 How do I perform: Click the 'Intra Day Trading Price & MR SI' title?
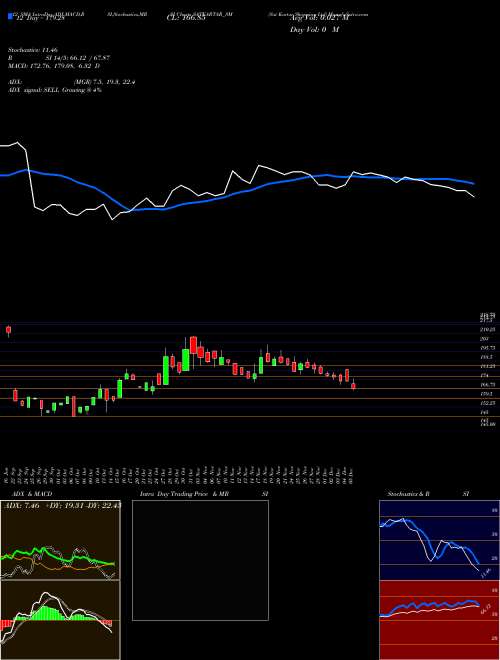pyautogui.click(x=206, y=494)
